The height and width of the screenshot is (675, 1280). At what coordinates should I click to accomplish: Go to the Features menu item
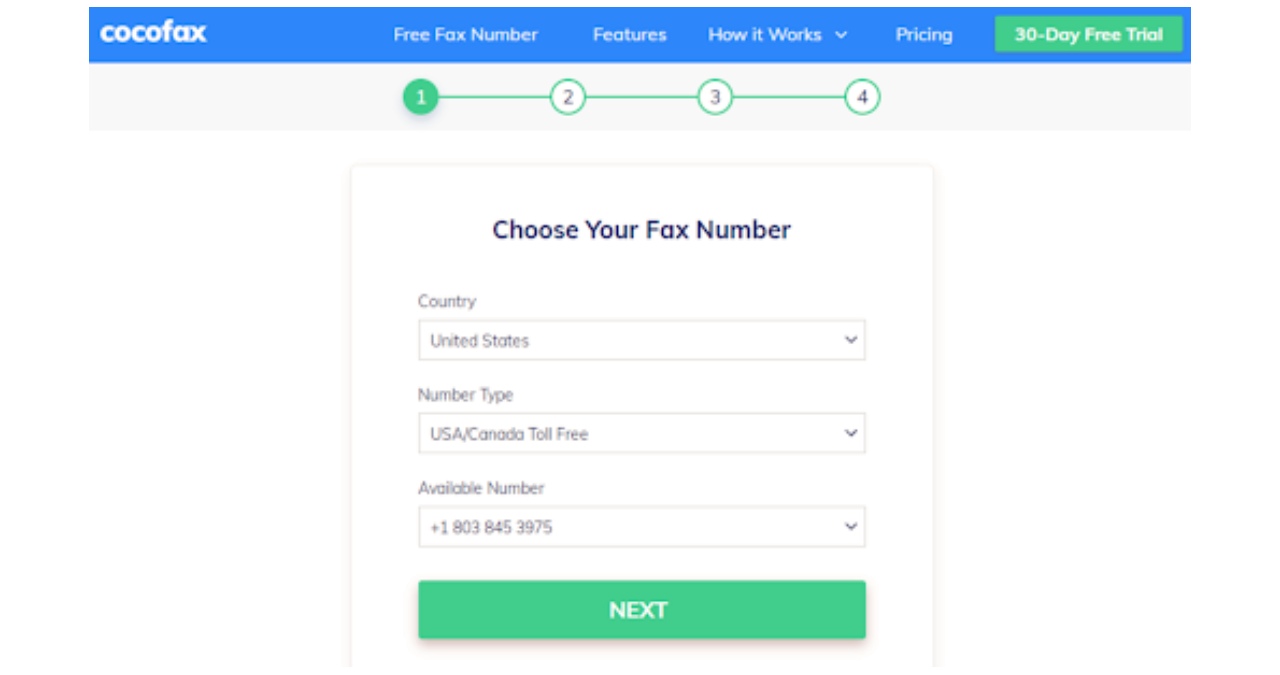[x=629, y=35]
